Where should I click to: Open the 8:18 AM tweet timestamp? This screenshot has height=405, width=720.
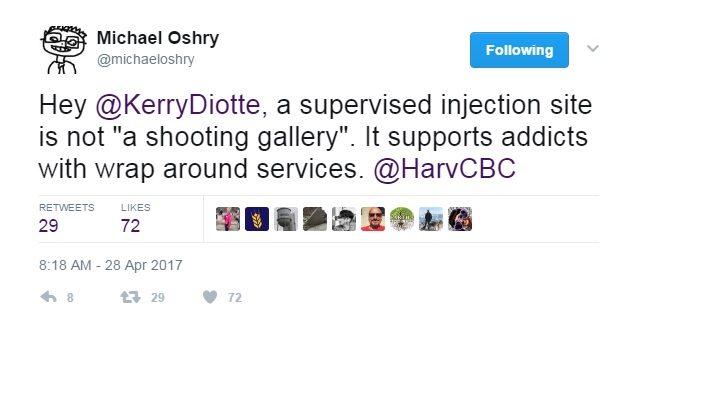click(x=110, y=265)
